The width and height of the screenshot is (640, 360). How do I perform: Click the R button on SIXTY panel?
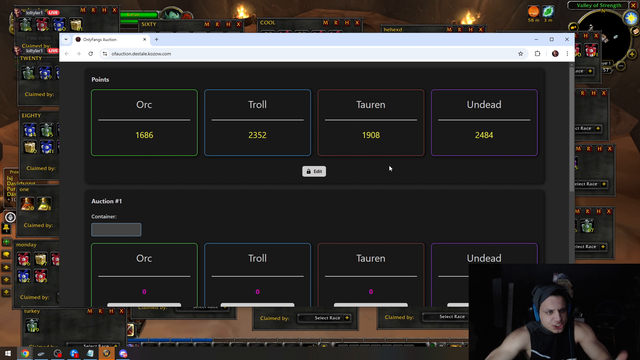(x=218, y=24)
